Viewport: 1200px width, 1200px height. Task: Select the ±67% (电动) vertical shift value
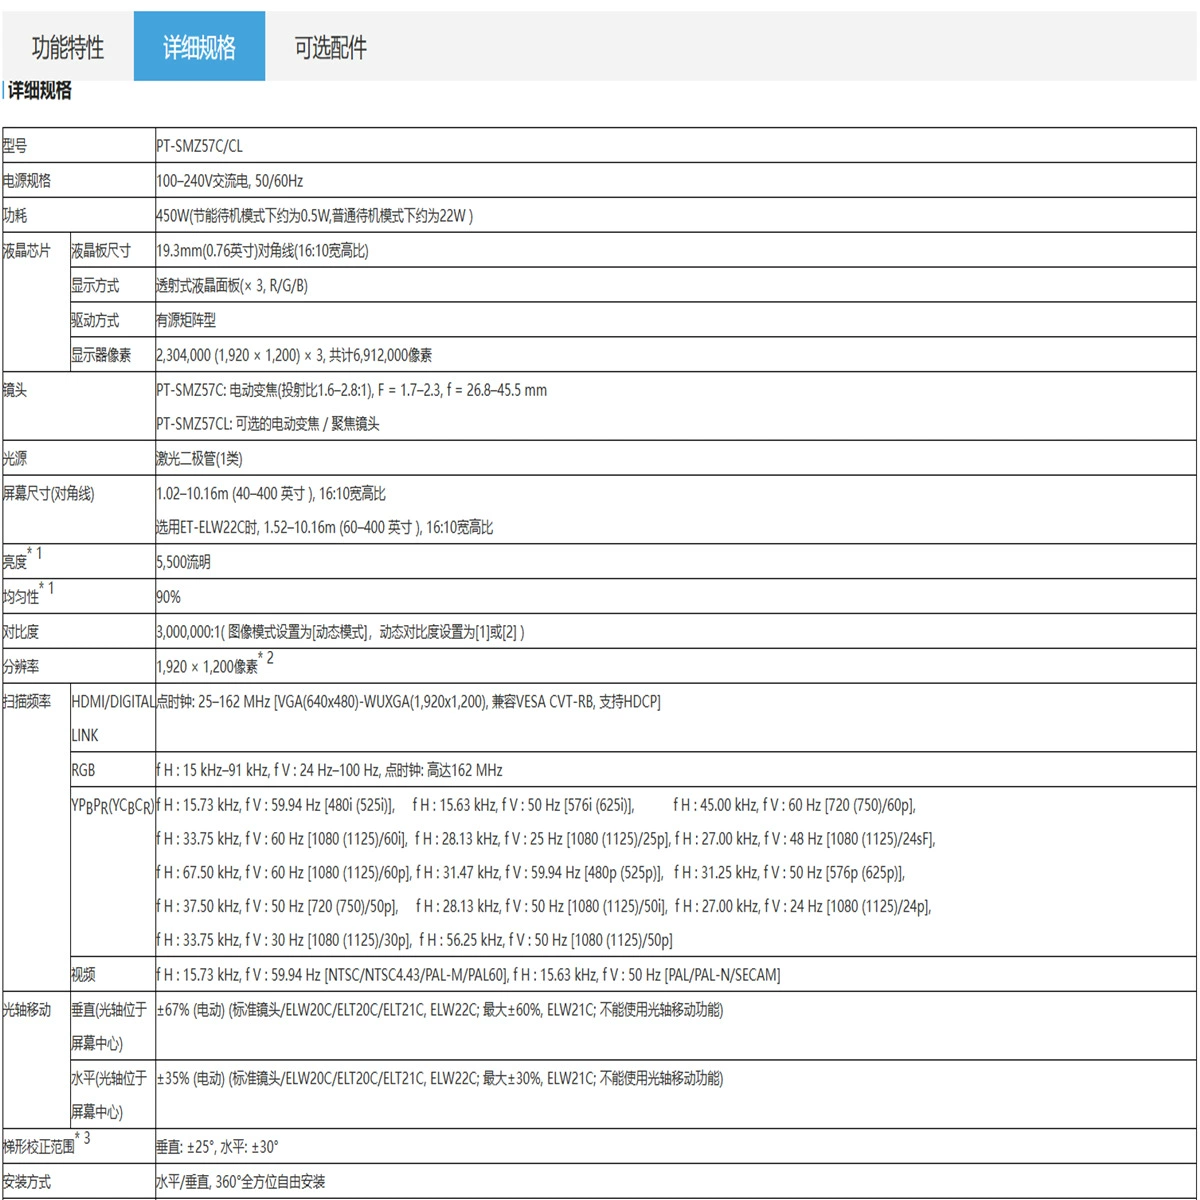tap(439, 1010)
